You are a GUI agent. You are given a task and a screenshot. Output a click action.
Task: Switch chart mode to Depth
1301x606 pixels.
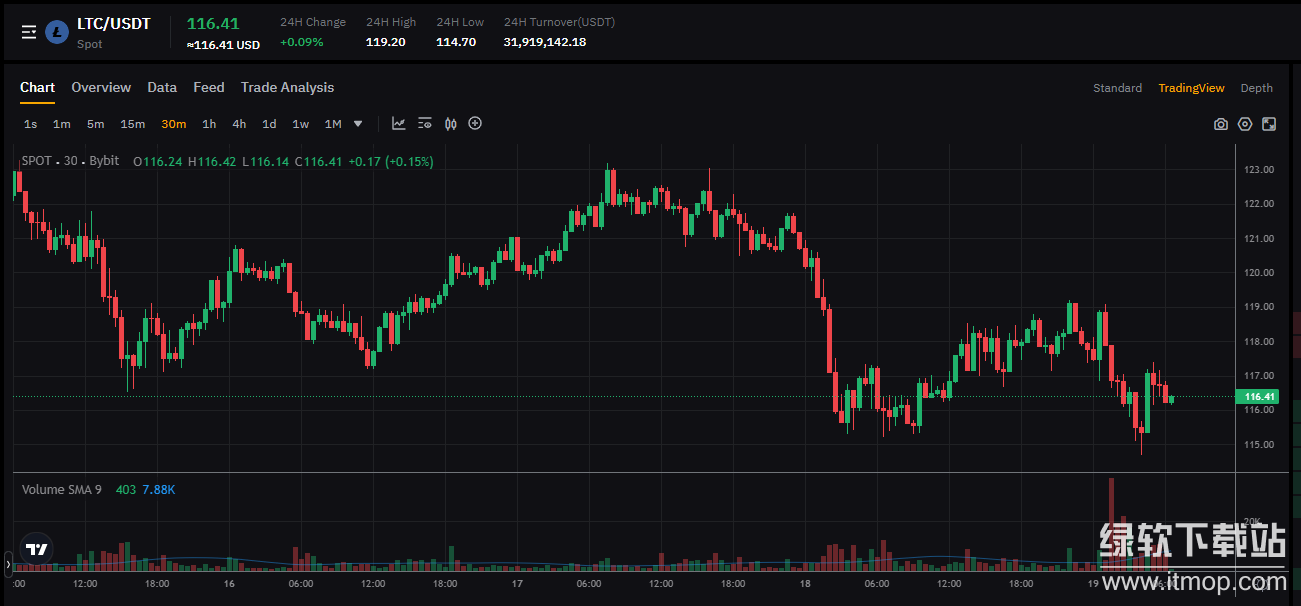[1256, 88]
